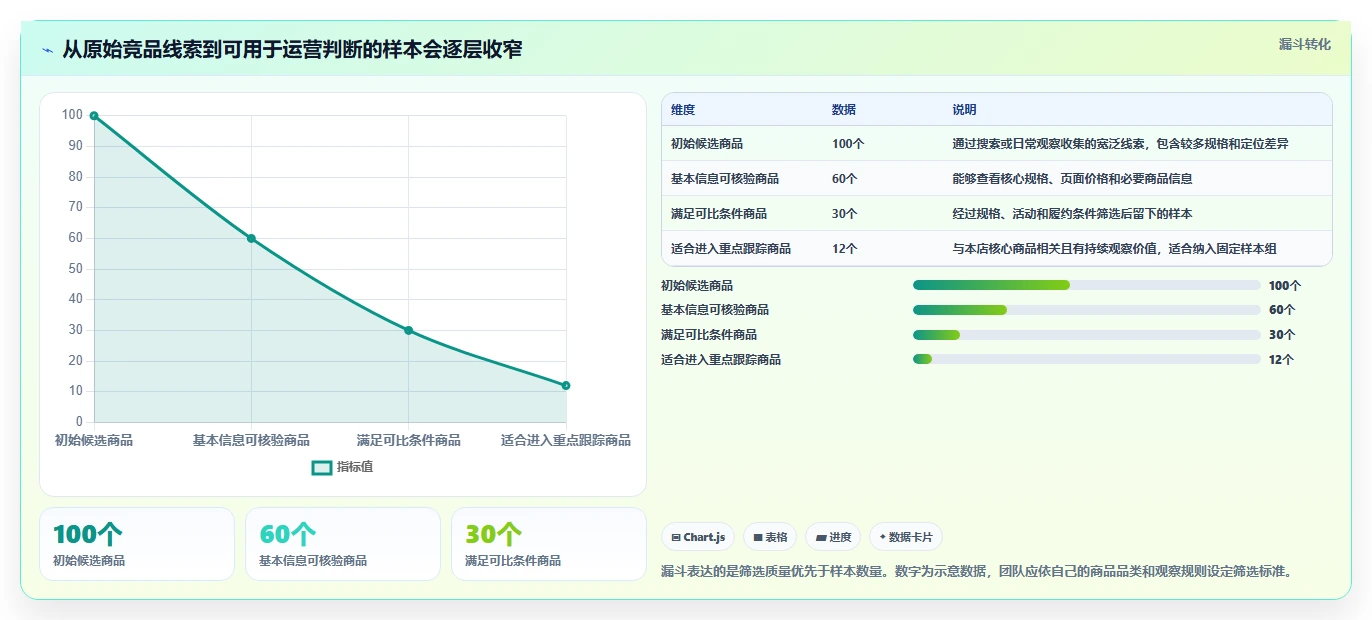Click the 30个 stat card
Screen dimensions: 1372x620
(x=549, y=544)
